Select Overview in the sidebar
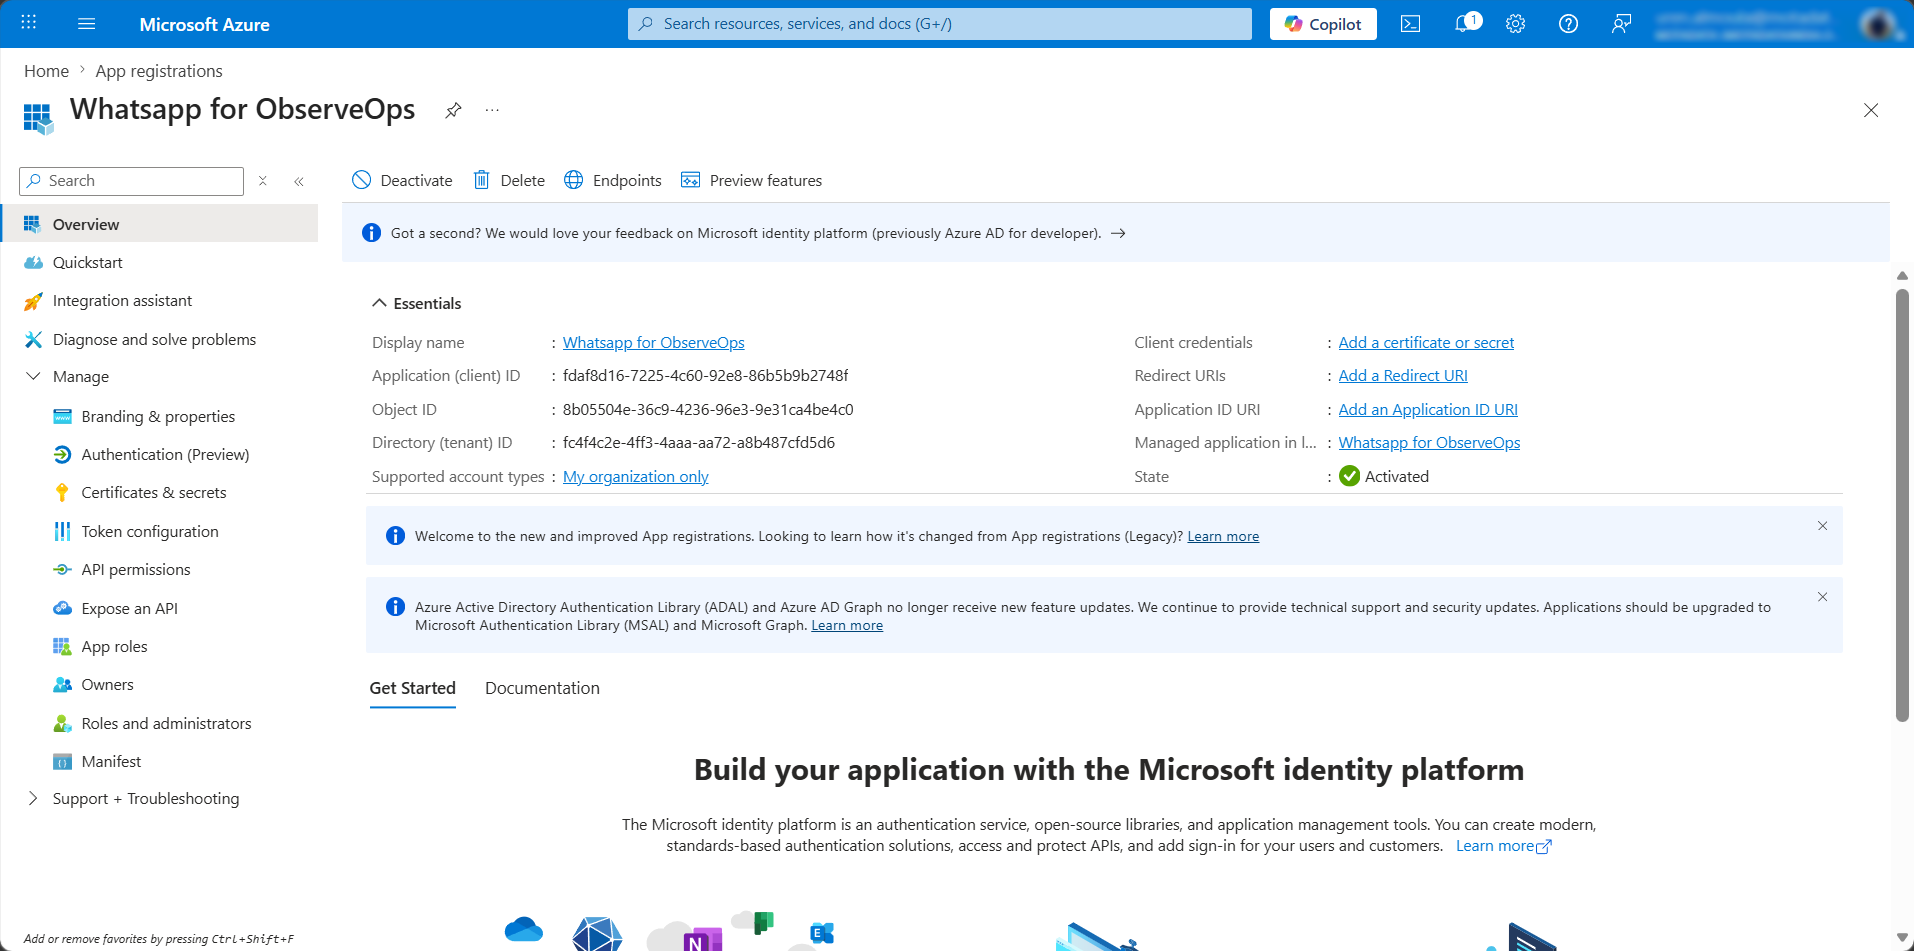Screen dimensions: 1914x951 point(160,224)
